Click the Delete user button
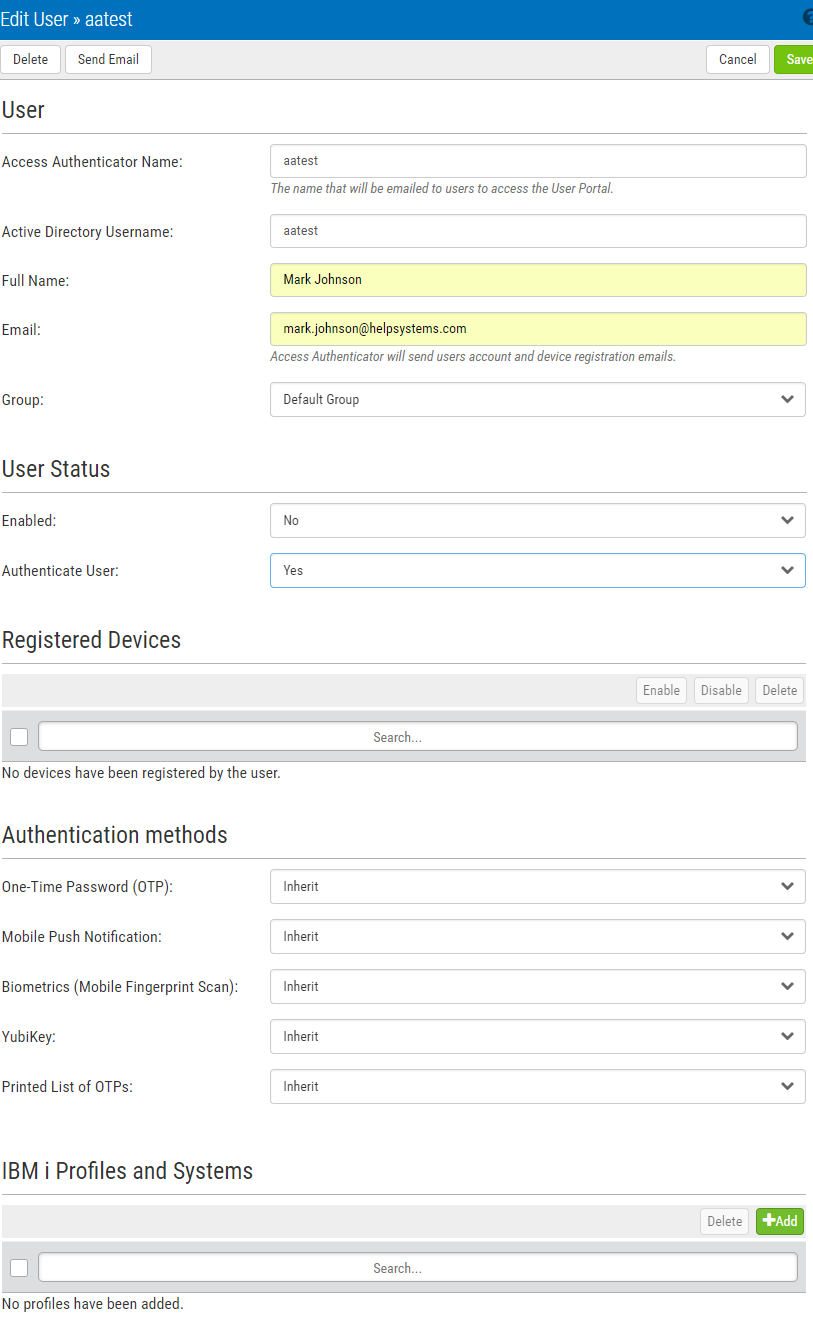This screenshot has width=813, height=1319. click(30, 59)
